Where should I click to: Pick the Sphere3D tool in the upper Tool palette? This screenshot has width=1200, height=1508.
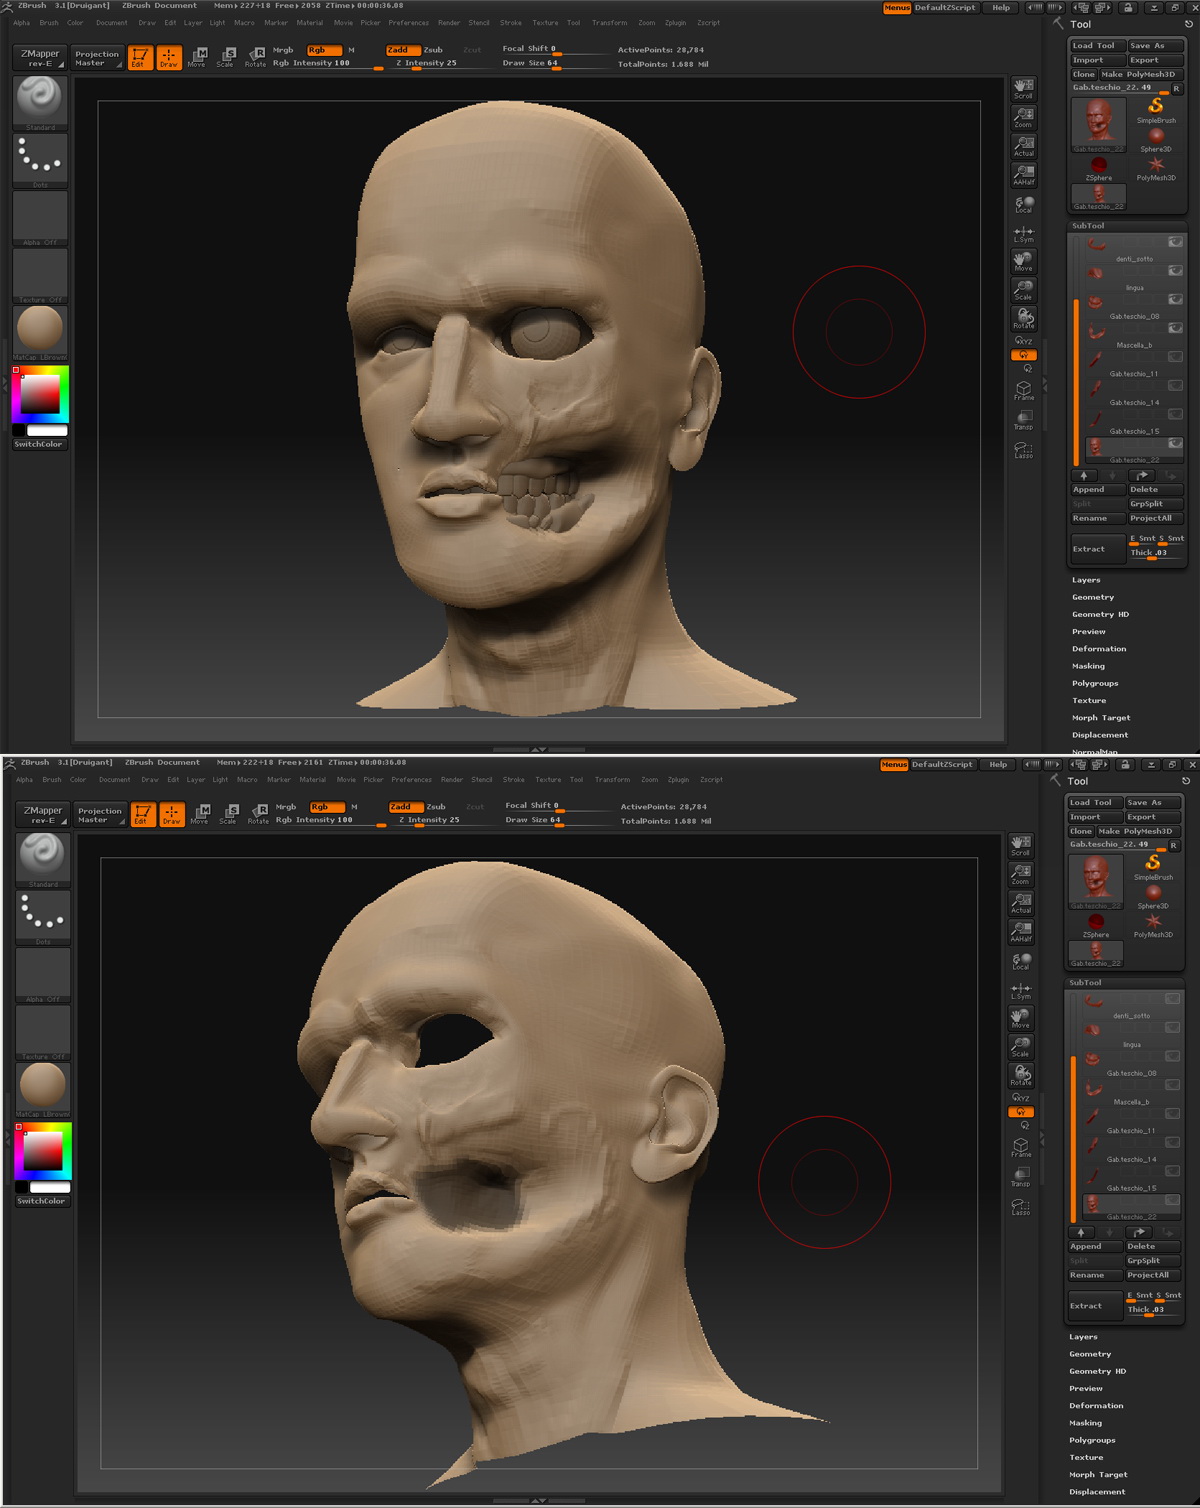coord(1156,139)
